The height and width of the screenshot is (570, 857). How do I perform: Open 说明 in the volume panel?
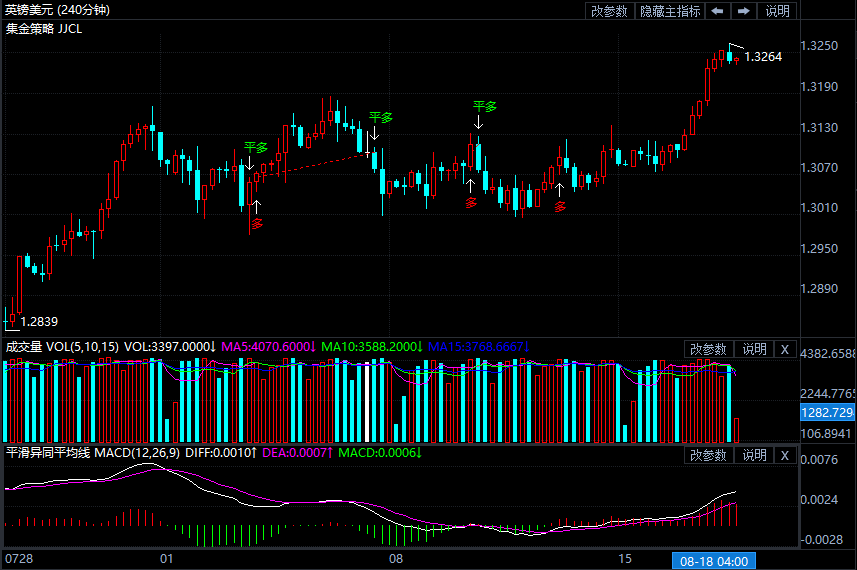tap(754, 349)
